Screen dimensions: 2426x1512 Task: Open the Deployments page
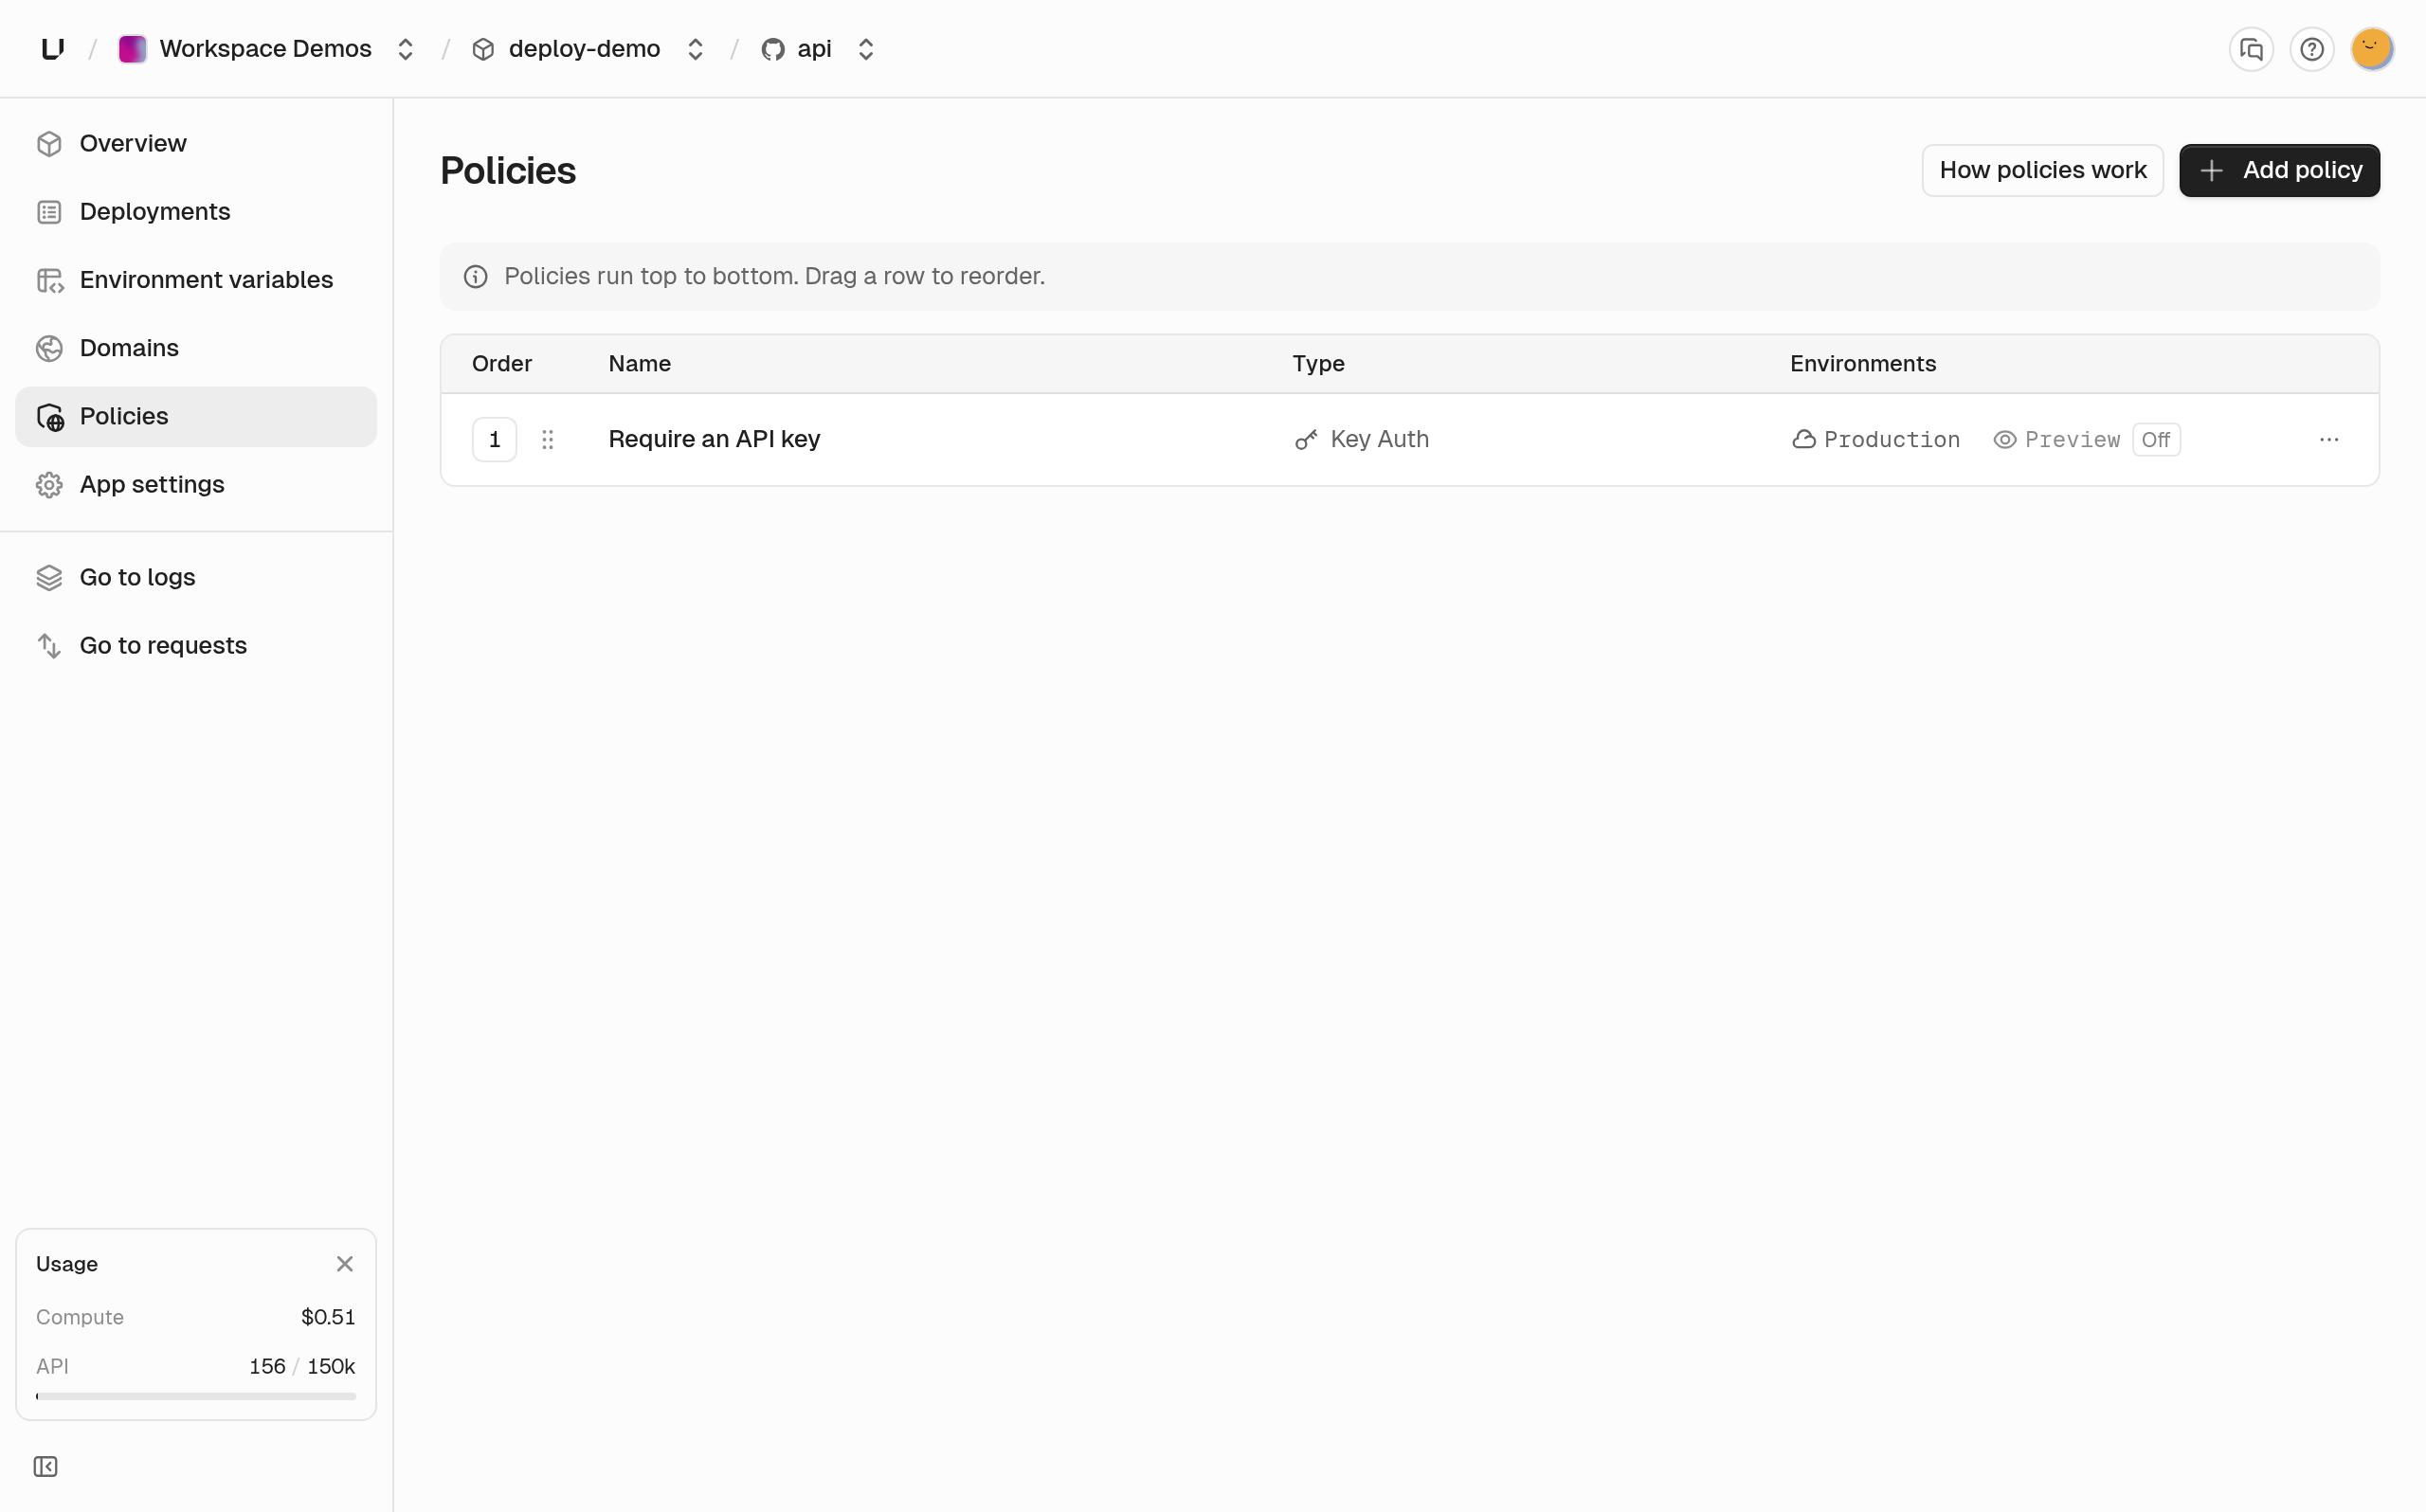[x=196, y=212]
